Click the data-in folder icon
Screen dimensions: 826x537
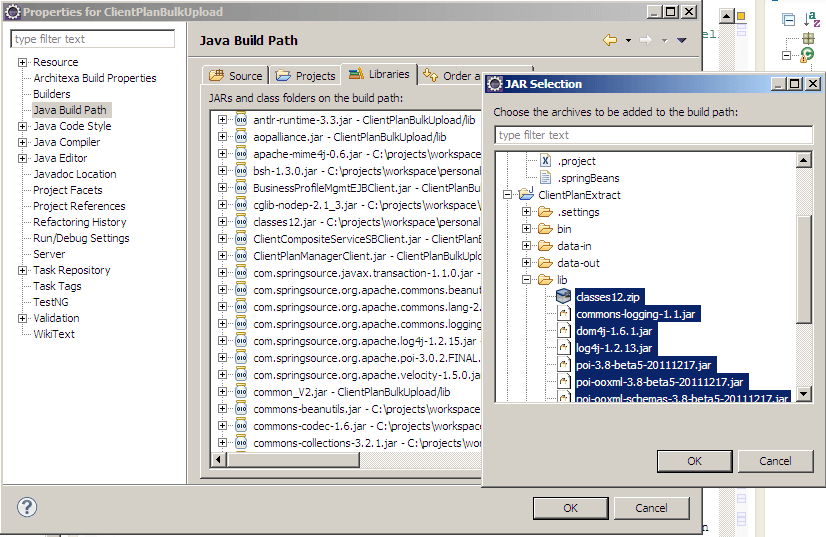click(545, 246)
